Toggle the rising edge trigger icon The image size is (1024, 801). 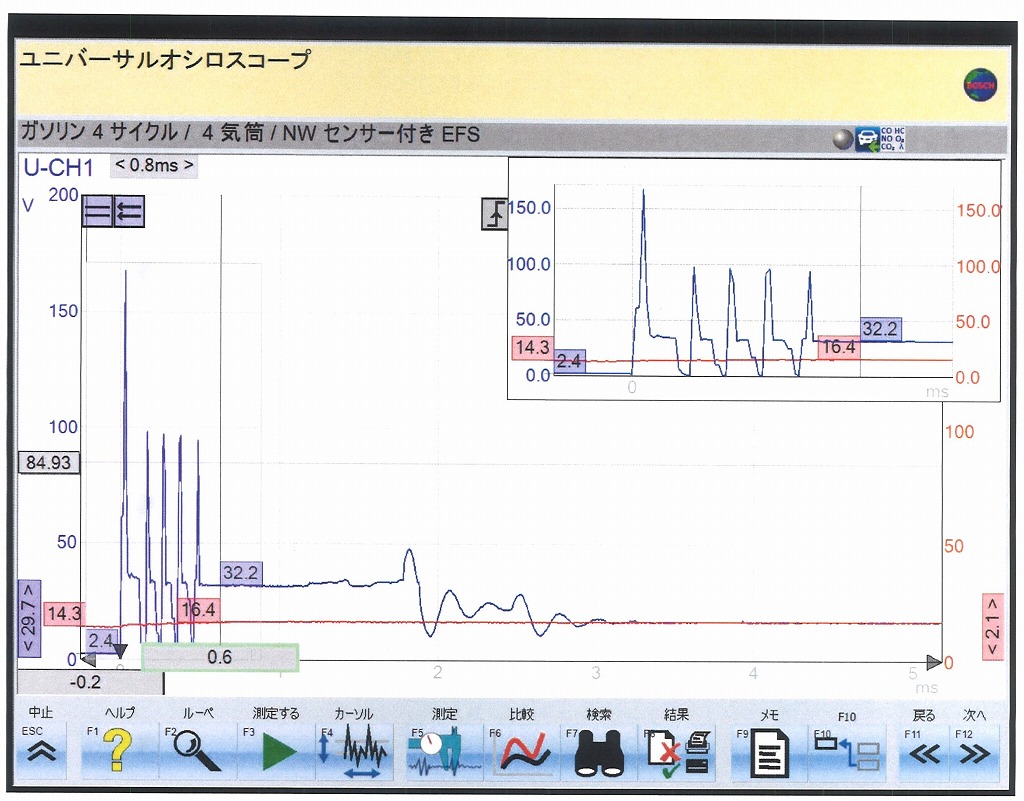pyautogui.click(x=495, y=213)
